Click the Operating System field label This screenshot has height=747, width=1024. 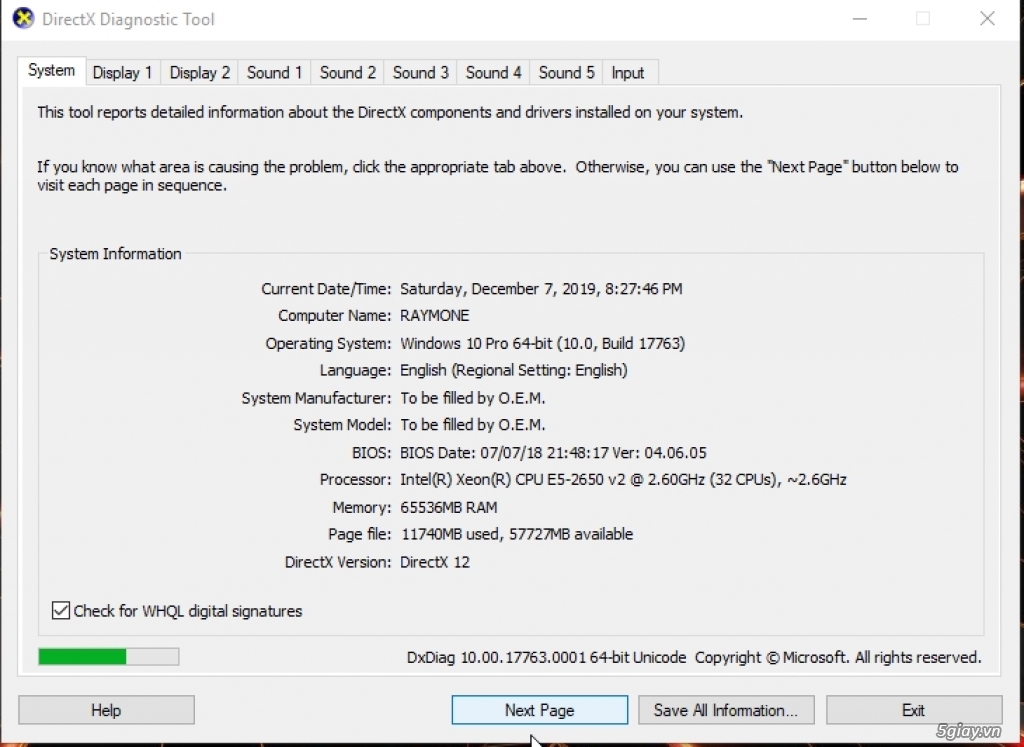[x=328, y=343]
